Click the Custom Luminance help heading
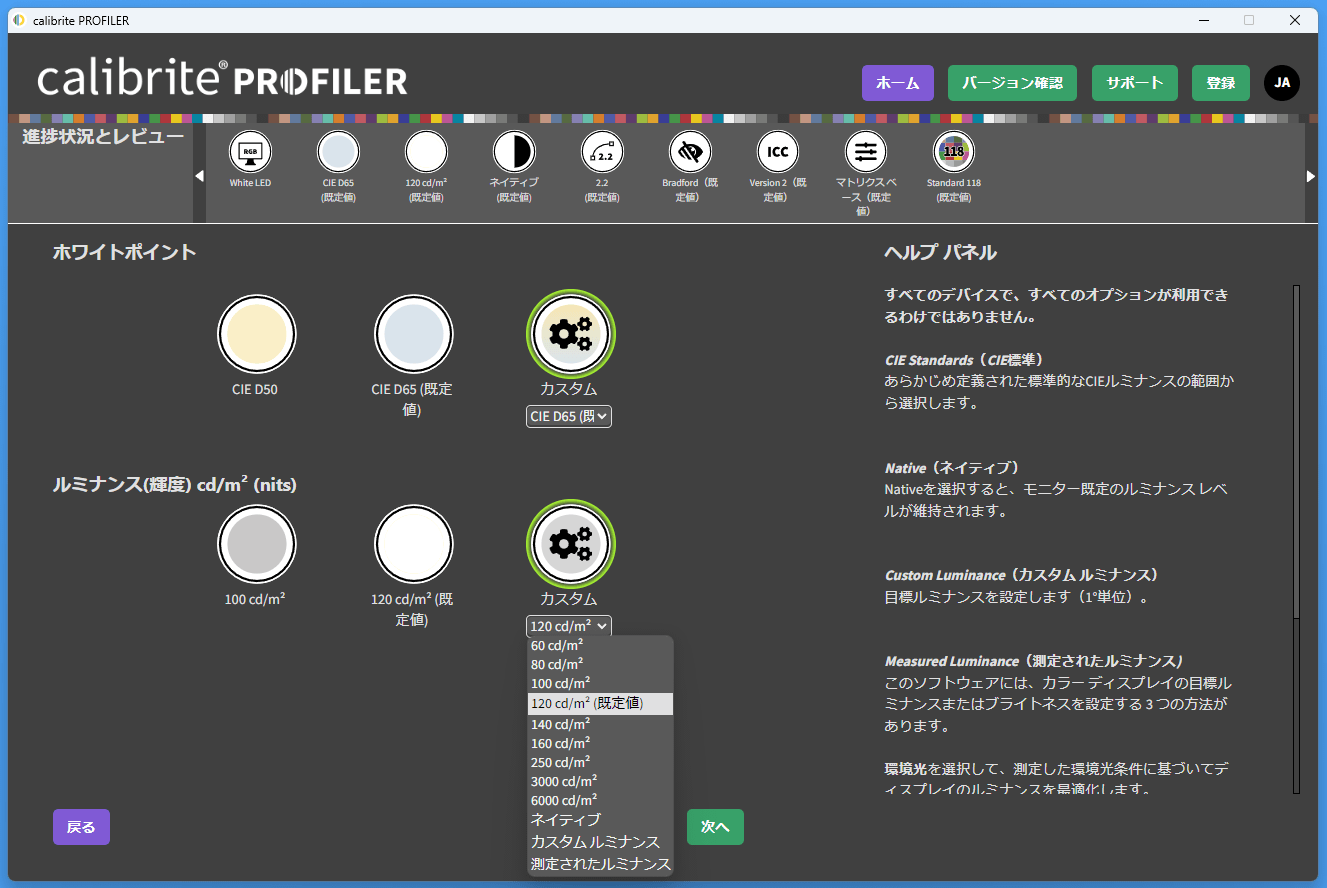1327x888 pixels. [1021, 575]
